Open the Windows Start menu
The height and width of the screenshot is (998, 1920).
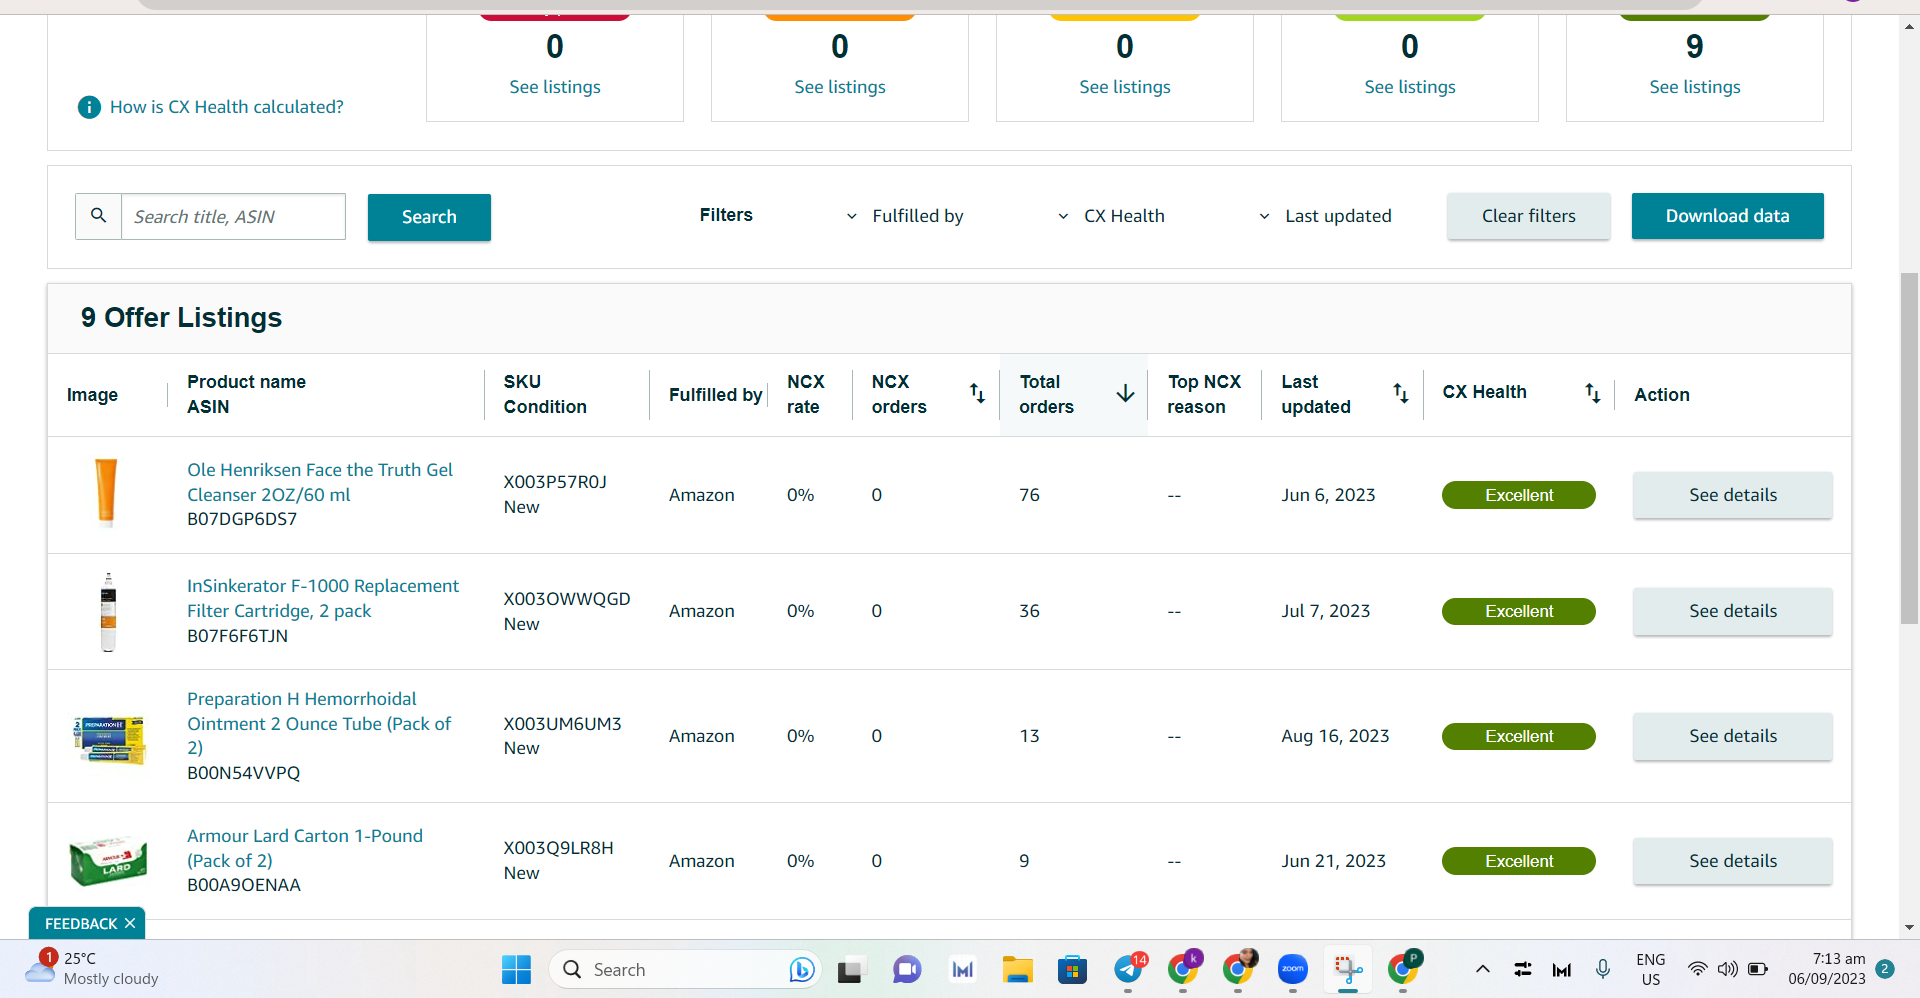coord(516,969)
